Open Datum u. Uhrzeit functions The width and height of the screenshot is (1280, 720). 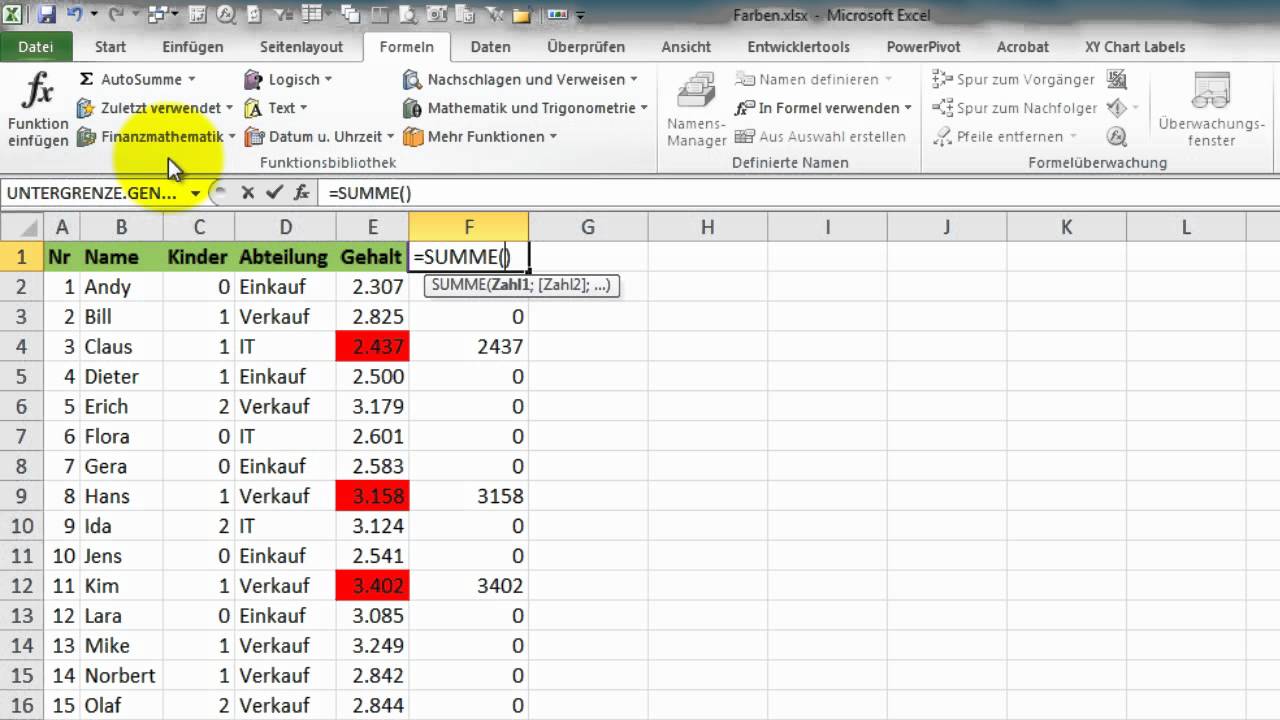(320, 137)
